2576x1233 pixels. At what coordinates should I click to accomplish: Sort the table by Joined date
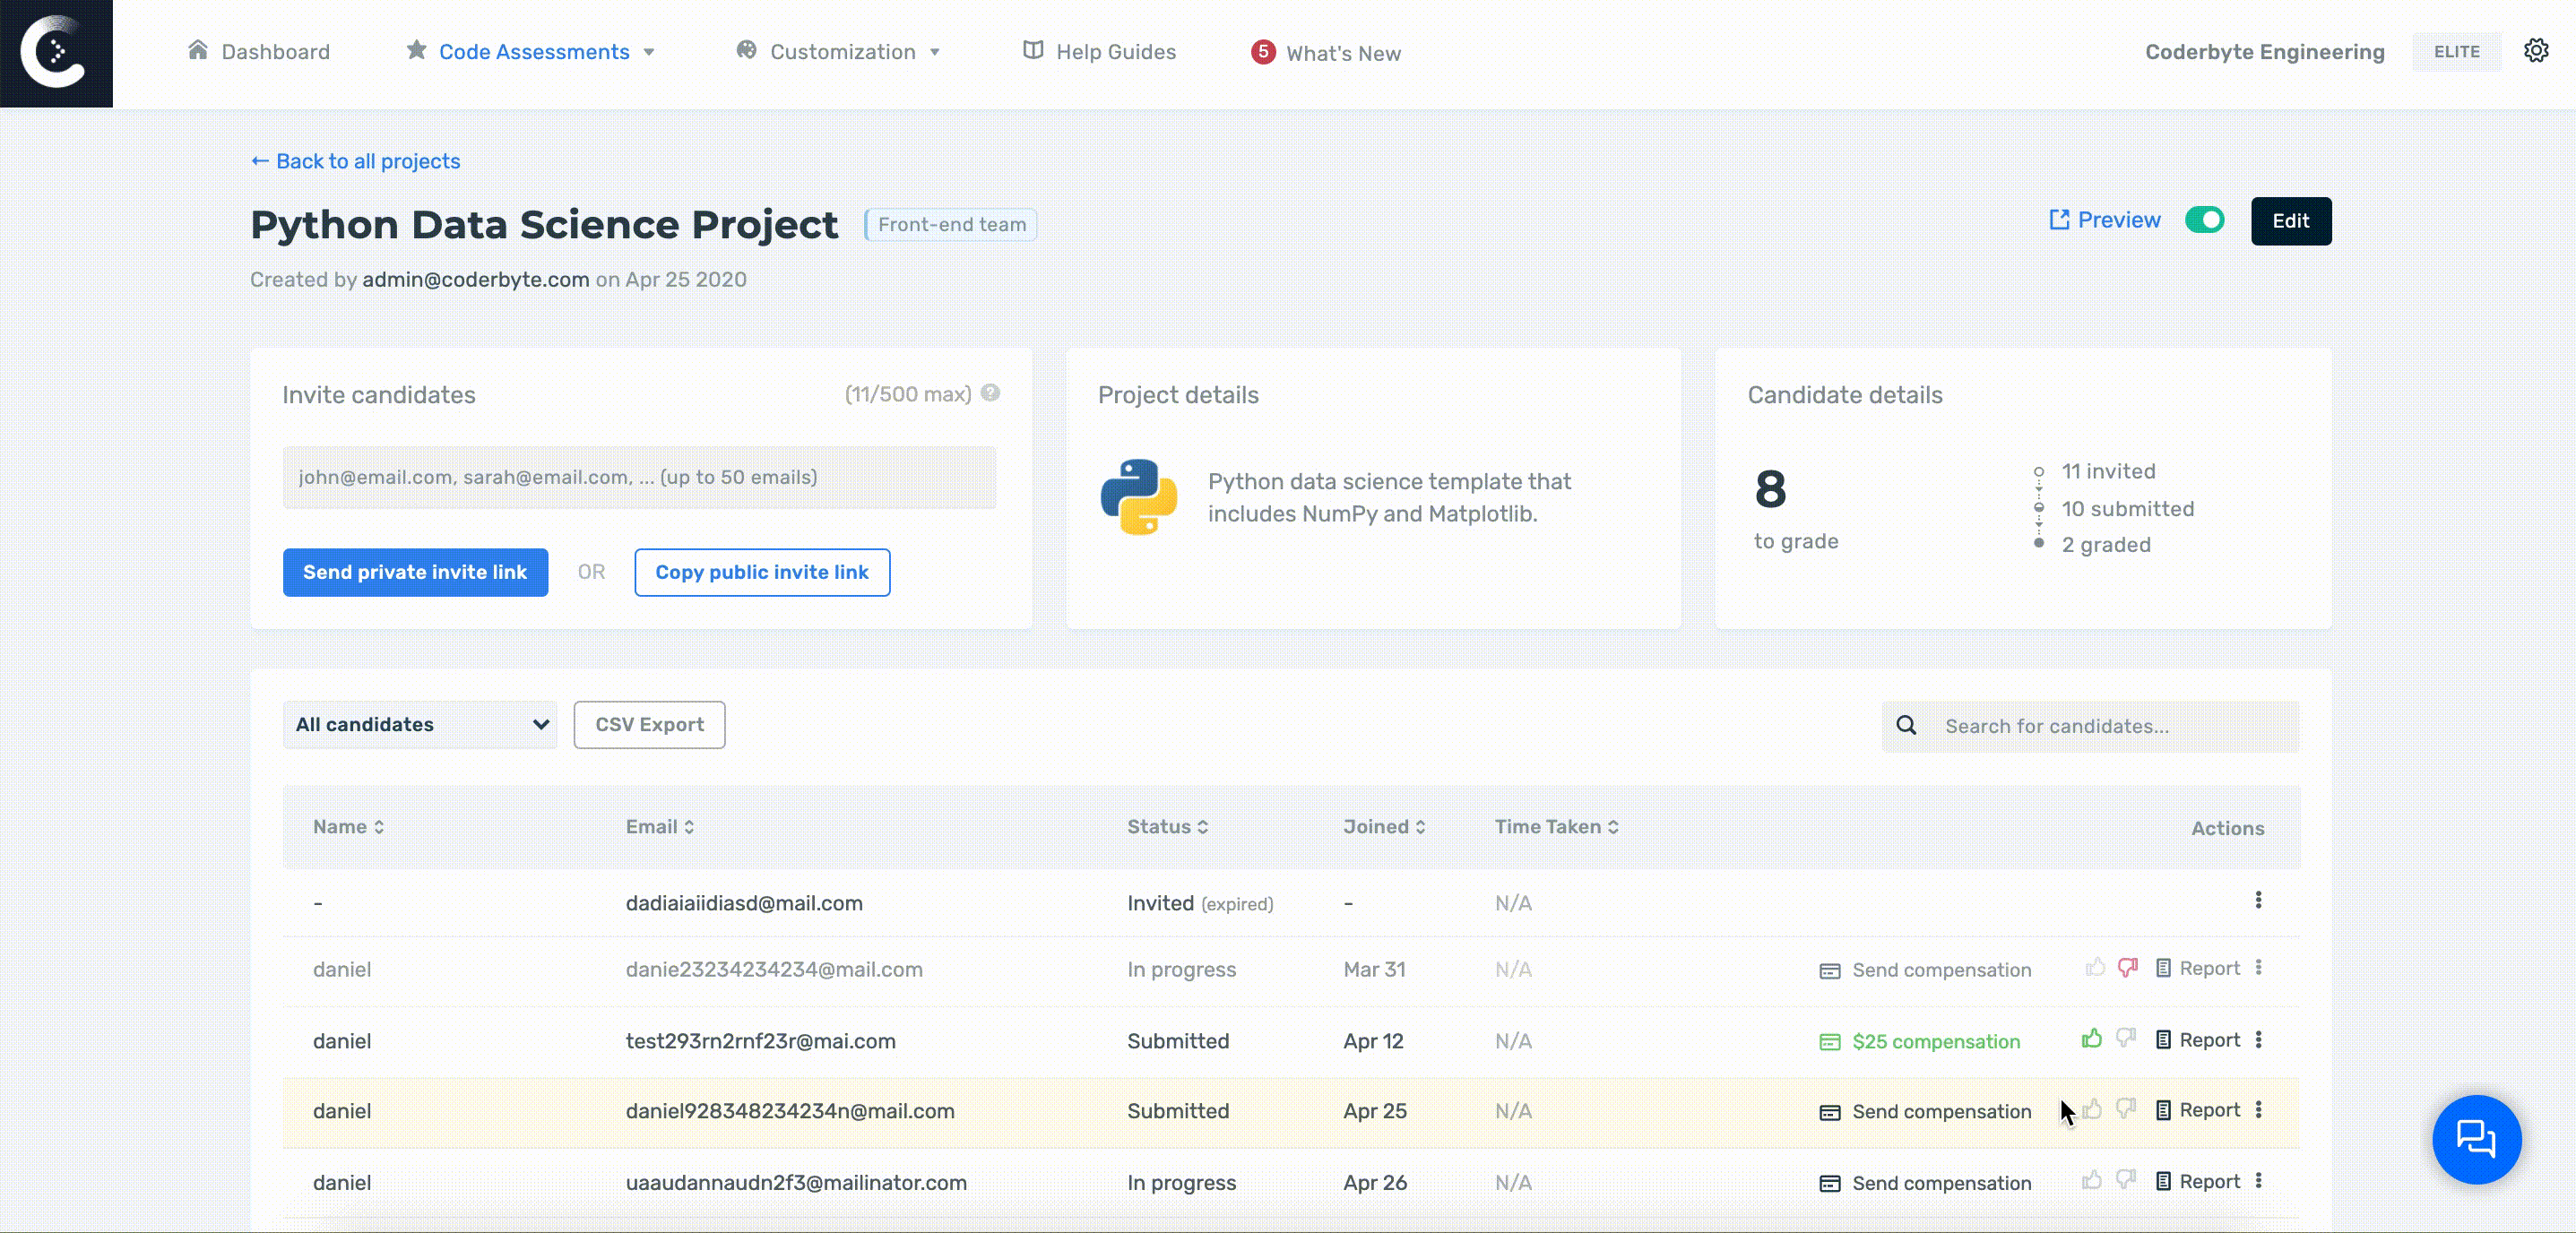coord(1384,826)
